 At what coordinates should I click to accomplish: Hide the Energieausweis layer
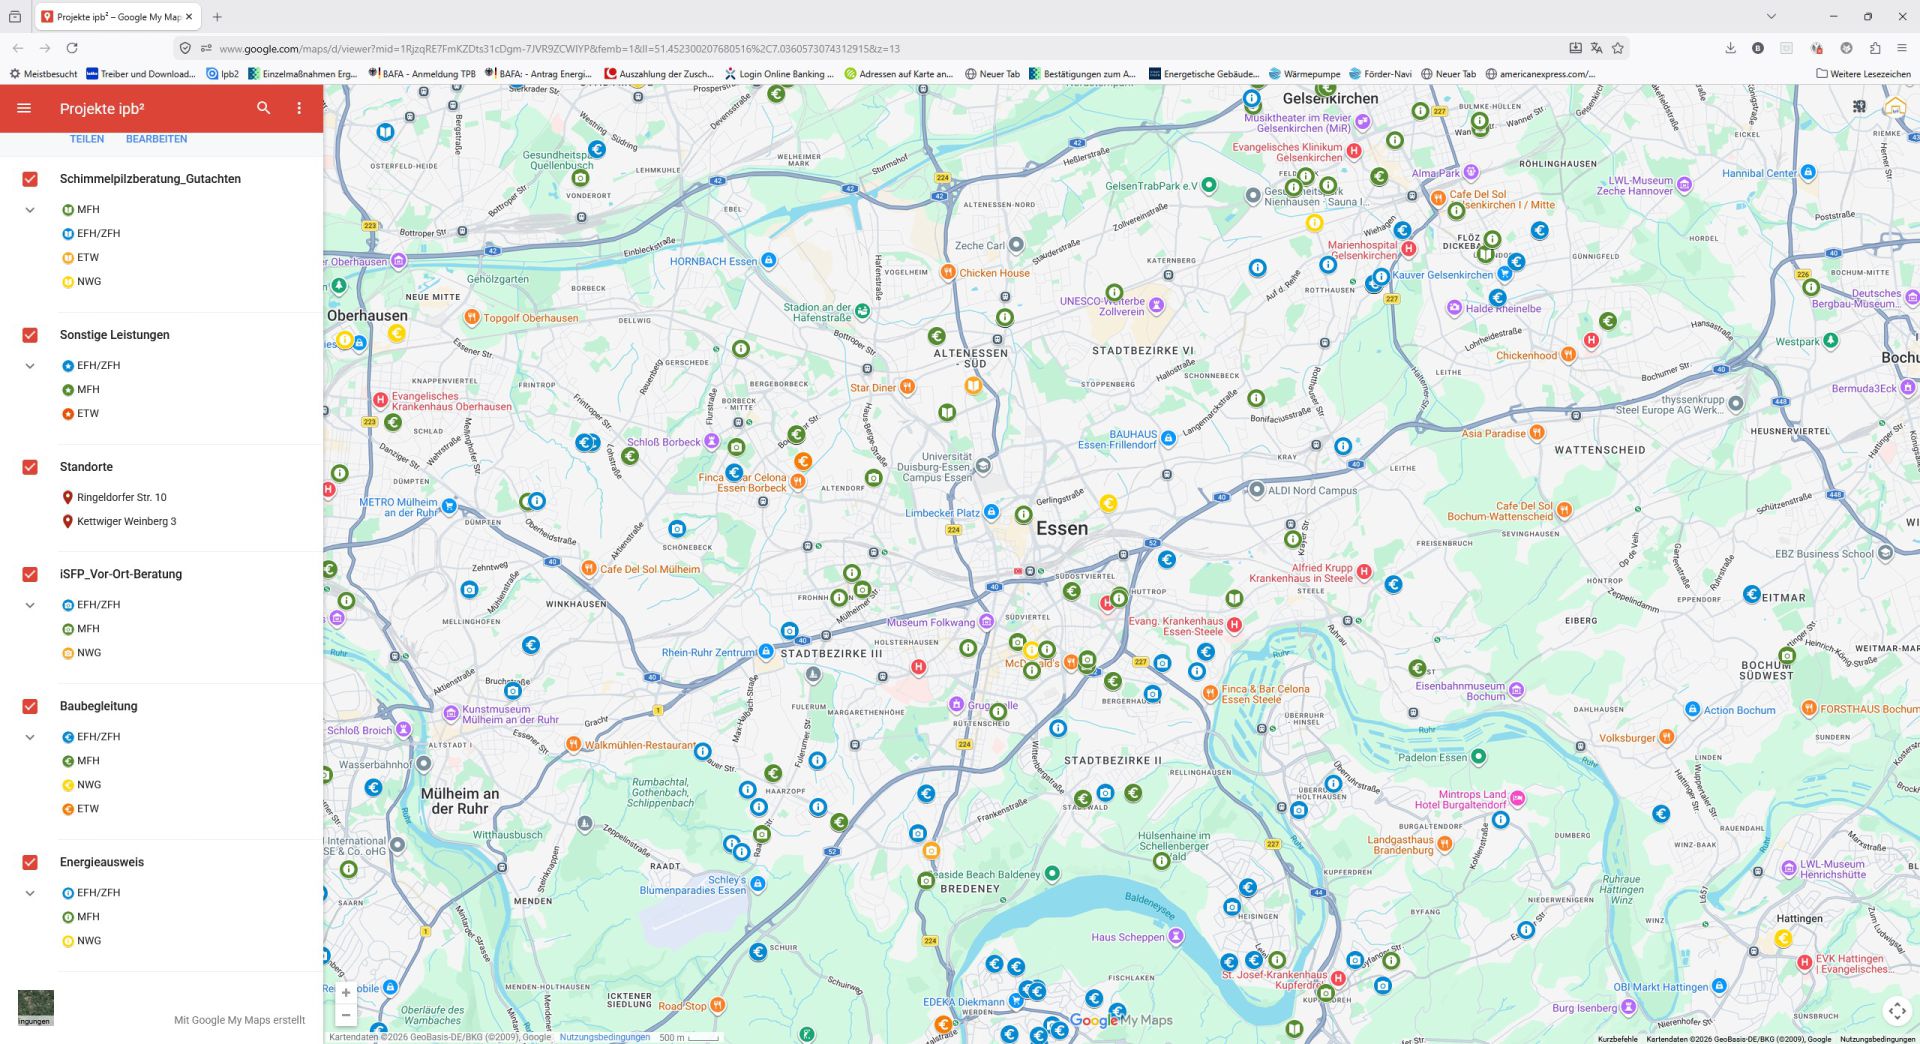pos(30,862)
